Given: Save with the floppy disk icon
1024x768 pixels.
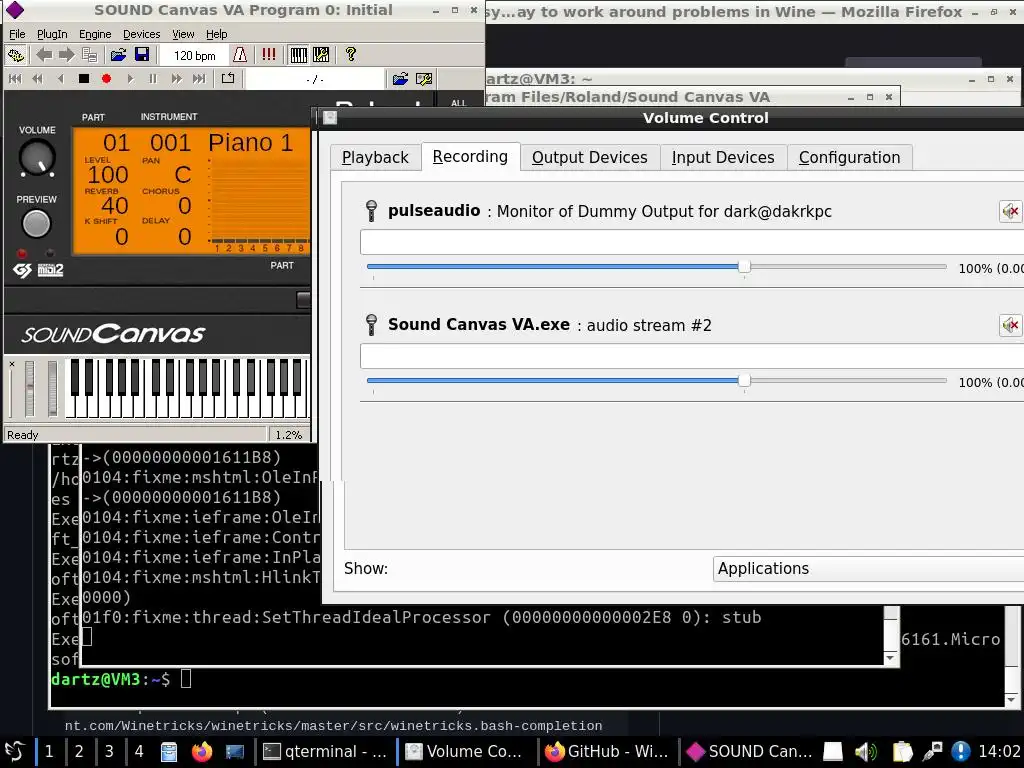Looking at the screenshot, I should pyautogui.click(x=142, y=55).
